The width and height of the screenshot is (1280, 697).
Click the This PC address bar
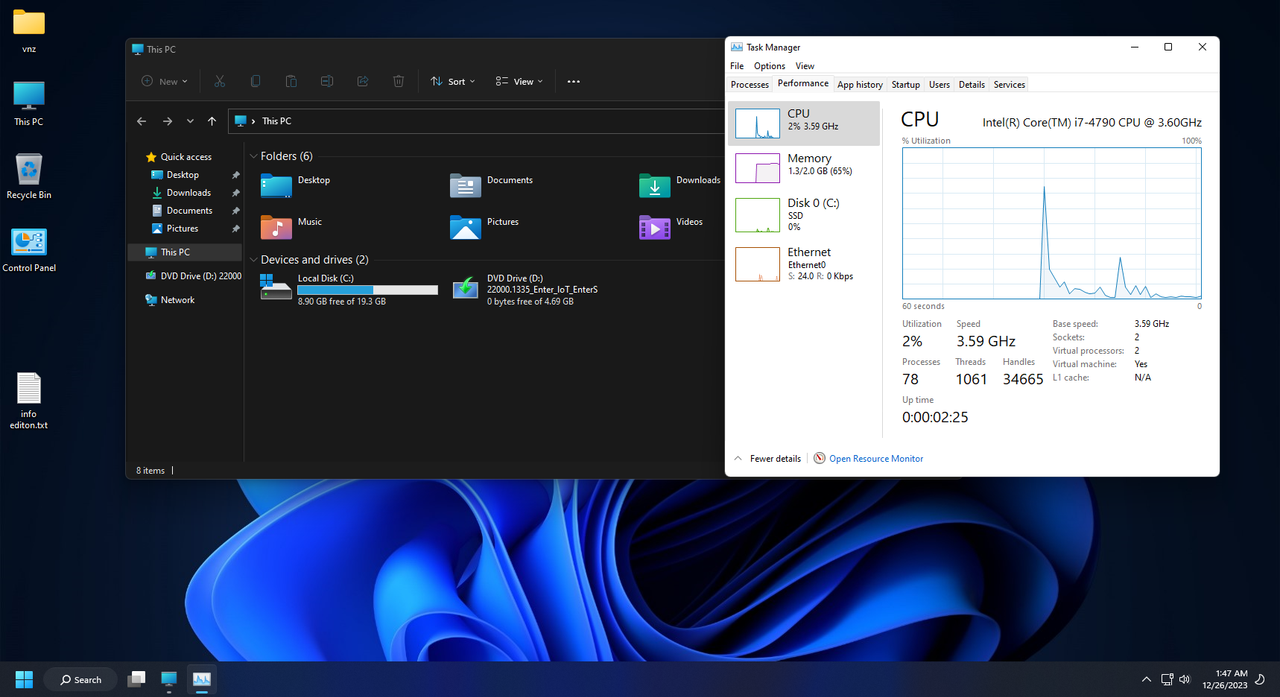click(x=476, y=121)
